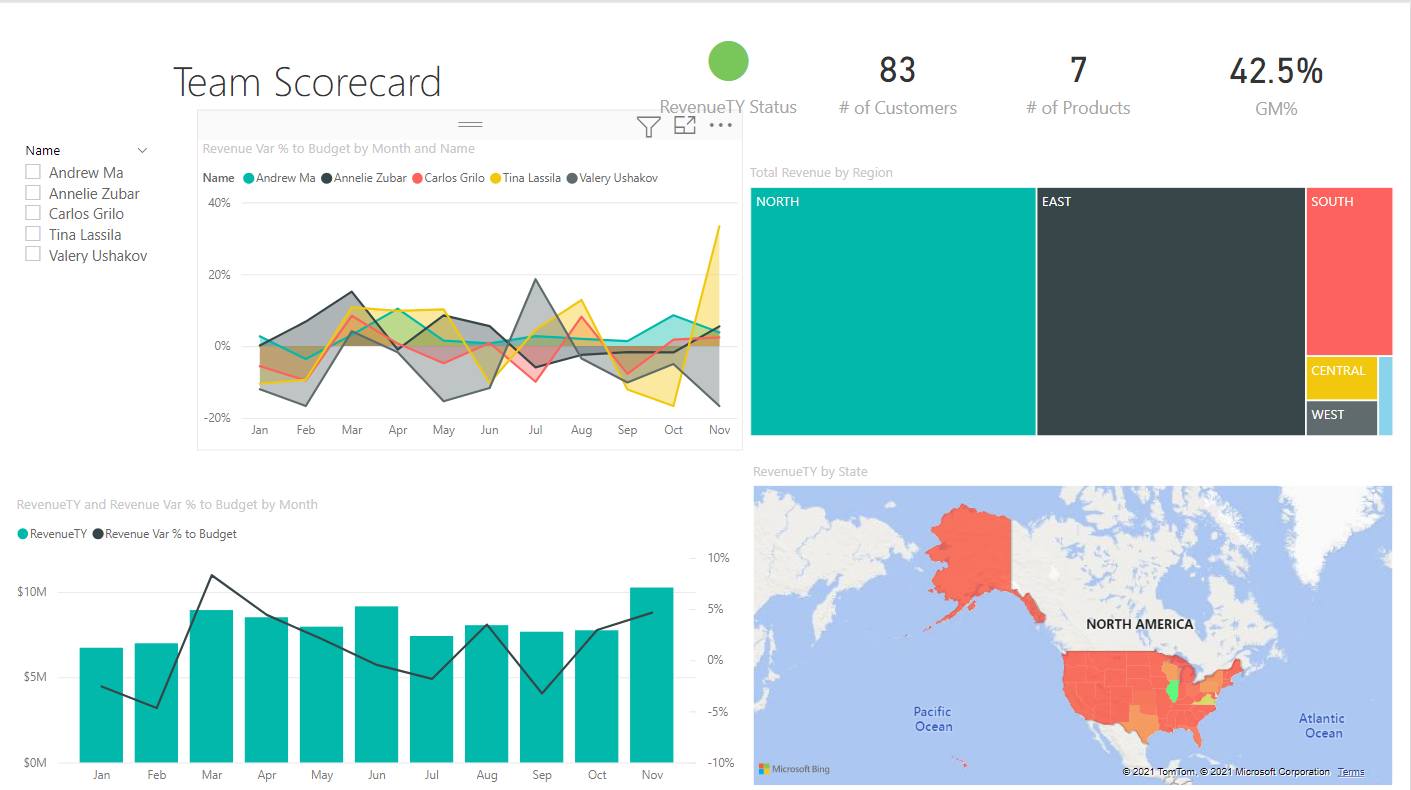This screenshot has width=1411, height=790.
Task: Click the focus mode icon on the chart
Action: point(685,125)
